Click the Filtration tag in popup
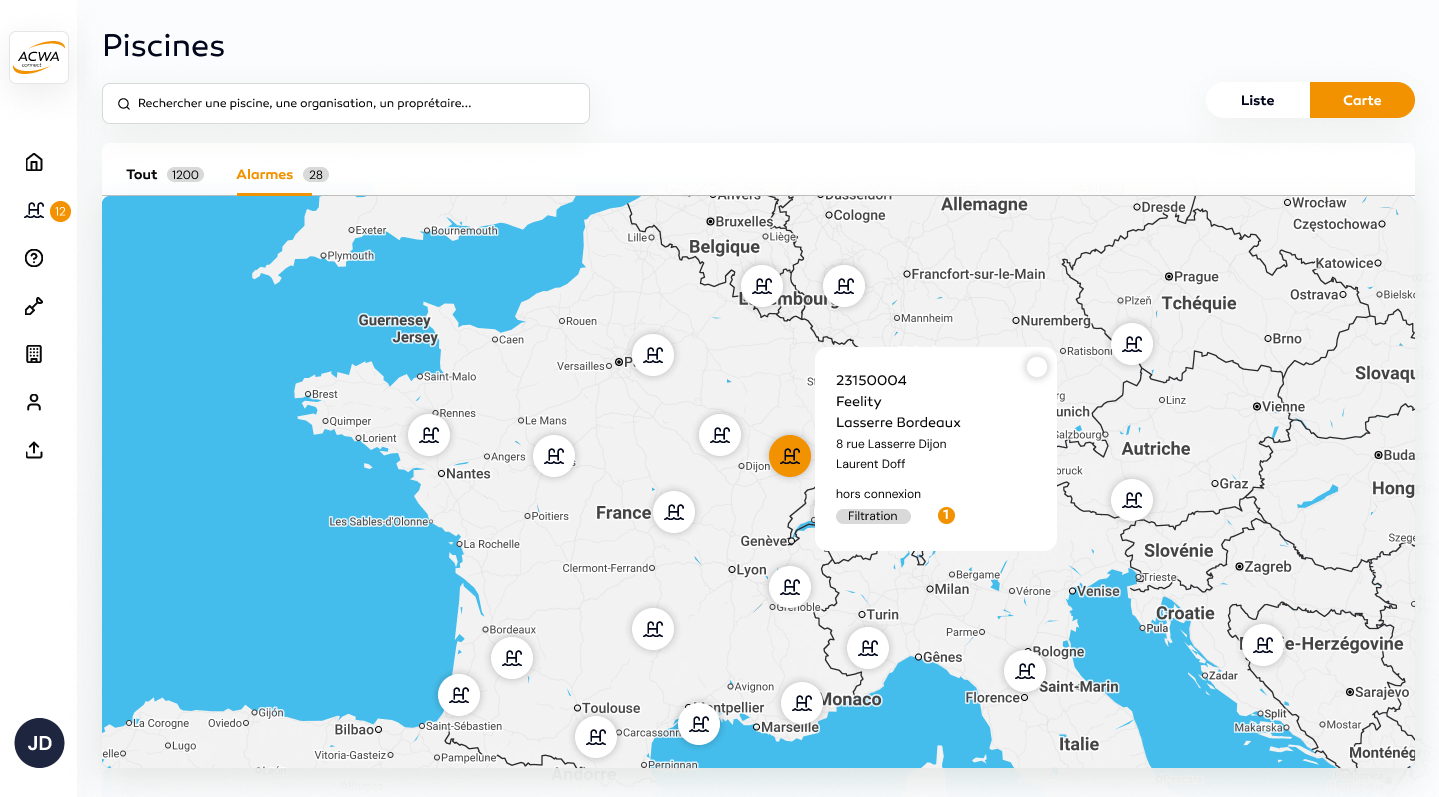 (873, 516)
